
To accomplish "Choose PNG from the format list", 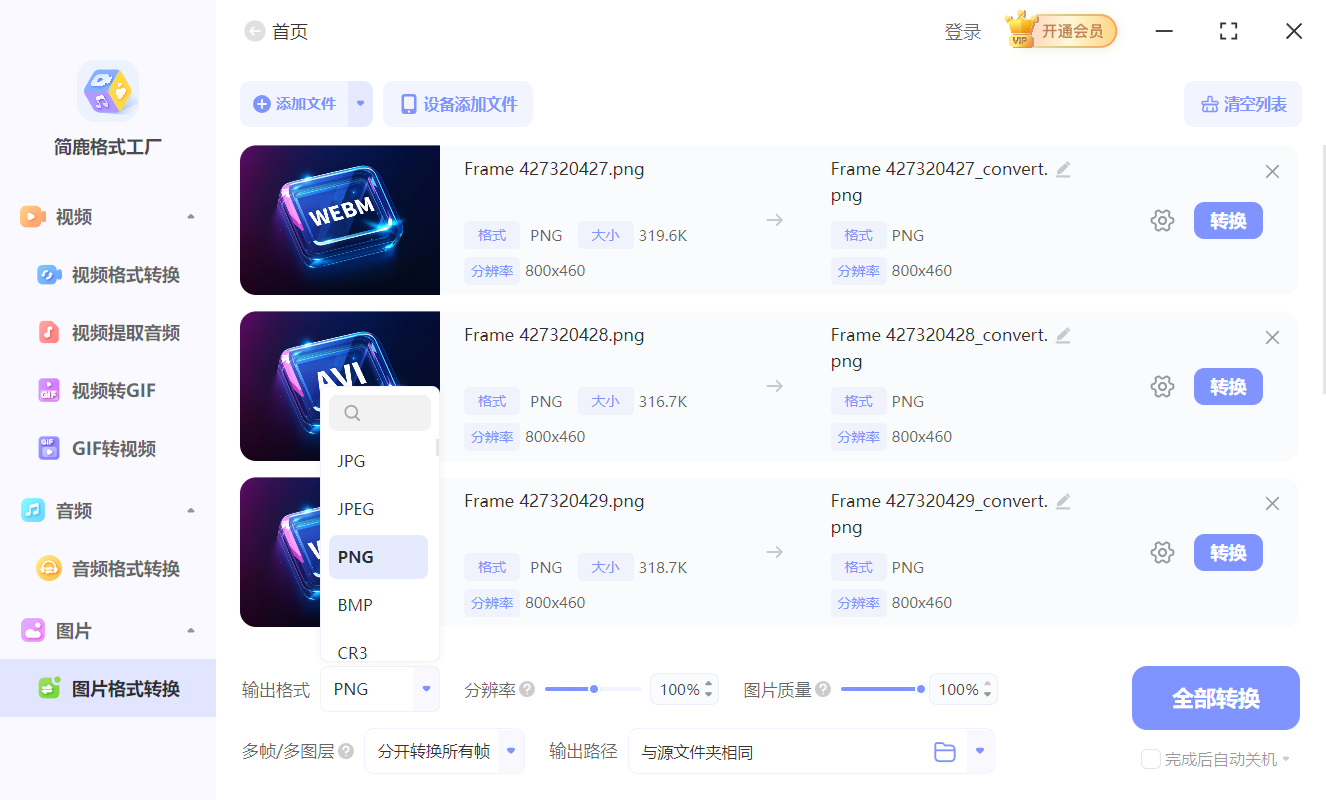I will tap(378, 557).
